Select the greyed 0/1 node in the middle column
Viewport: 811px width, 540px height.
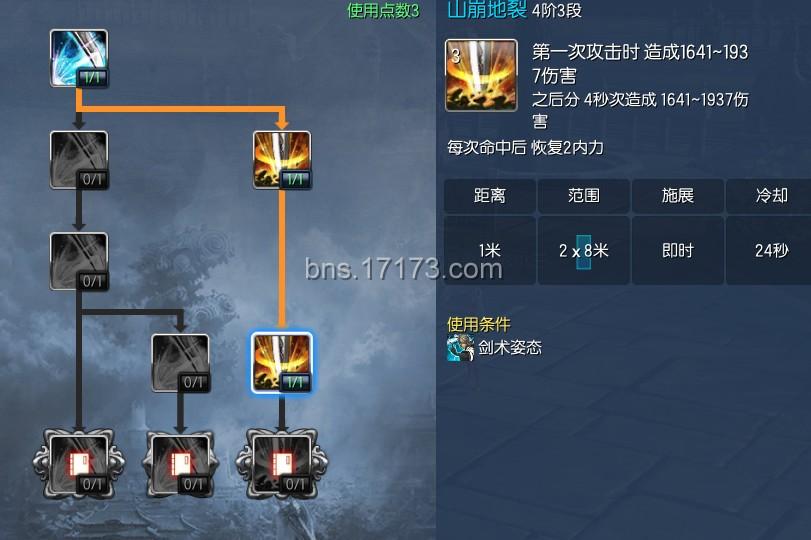coord(180,363)
